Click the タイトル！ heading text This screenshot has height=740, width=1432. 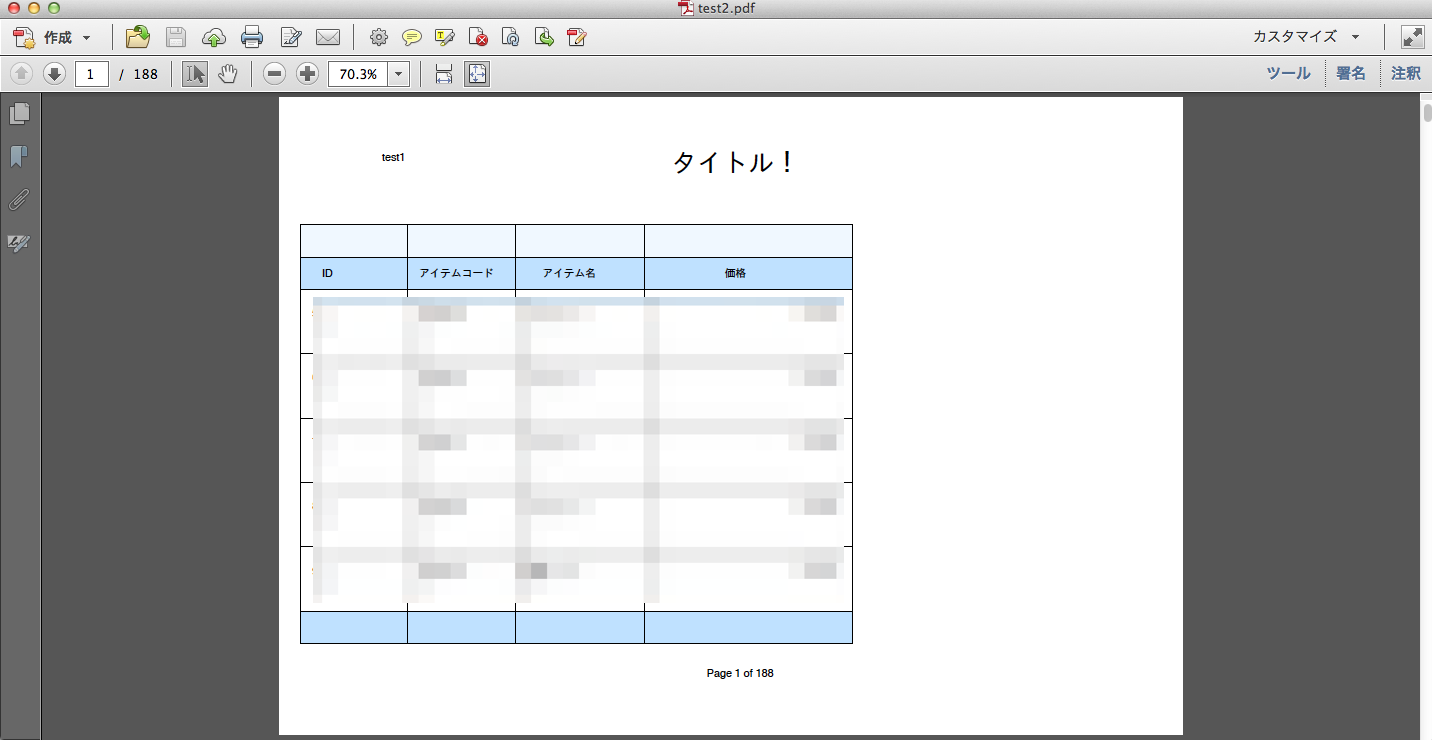click(x=735, y=162)
